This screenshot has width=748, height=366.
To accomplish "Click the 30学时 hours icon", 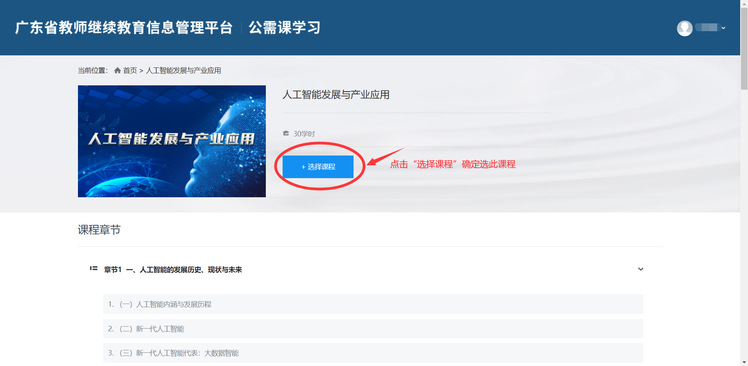I will (x=286, y=134).
